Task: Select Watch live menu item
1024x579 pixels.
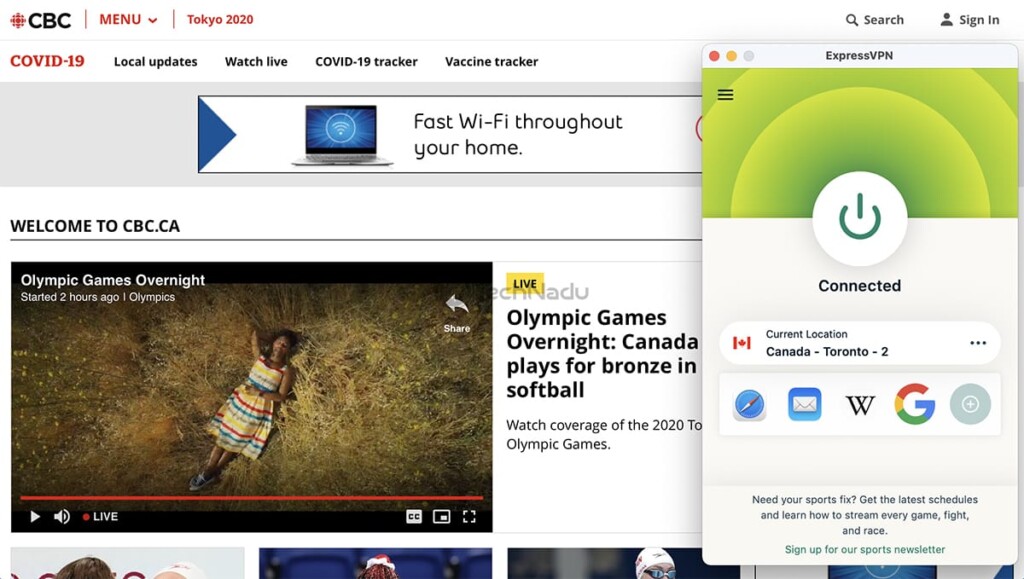Action: (x=256, y=61)
